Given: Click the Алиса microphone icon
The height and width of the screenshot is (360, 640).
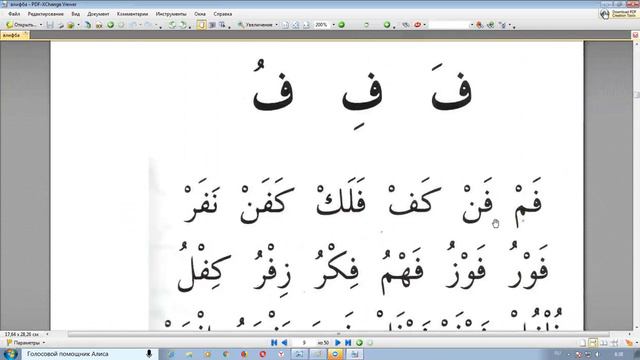Looking at the screenshot, I should pyautogui.click(x=149, y=354).
